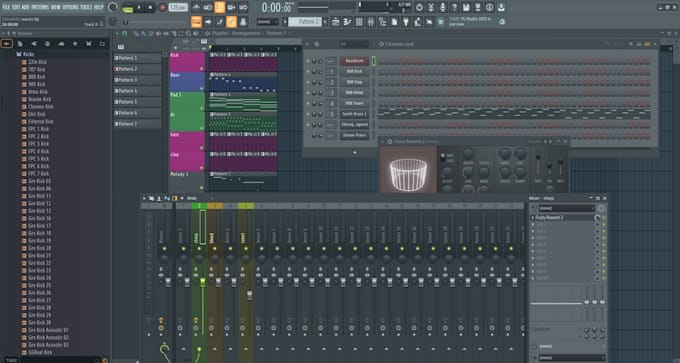Open the VIEW menu
The width and height of the screenshot is (680, 363).
56,7
